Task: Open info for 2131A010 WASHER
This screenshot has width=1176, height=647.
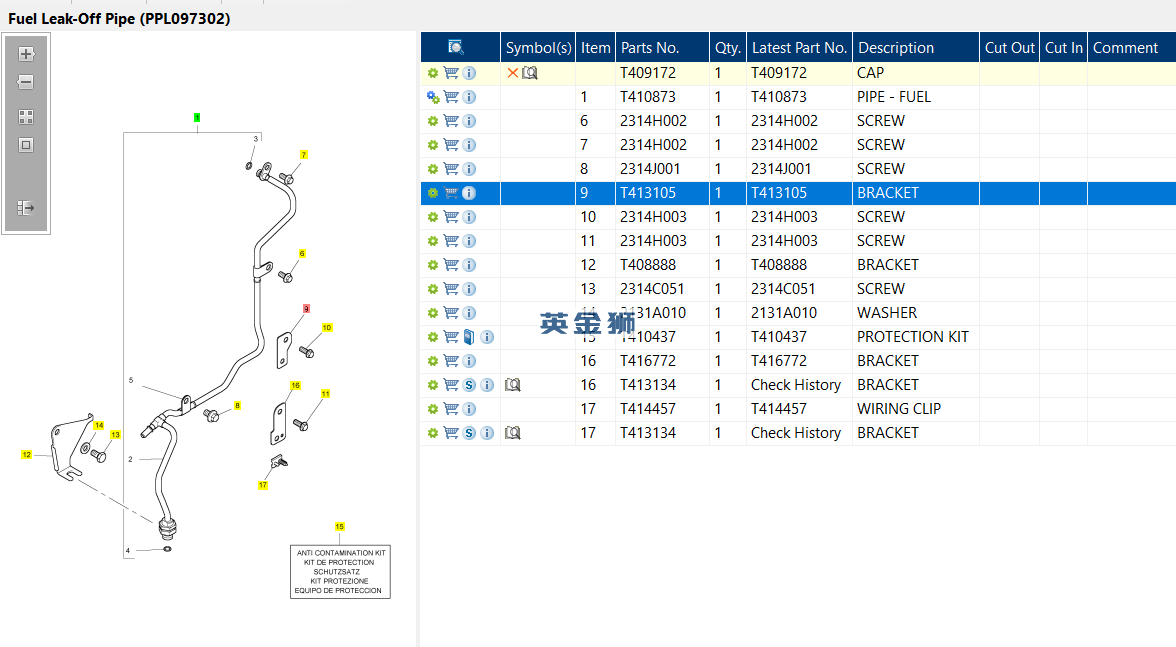Action: coord(469,313)
